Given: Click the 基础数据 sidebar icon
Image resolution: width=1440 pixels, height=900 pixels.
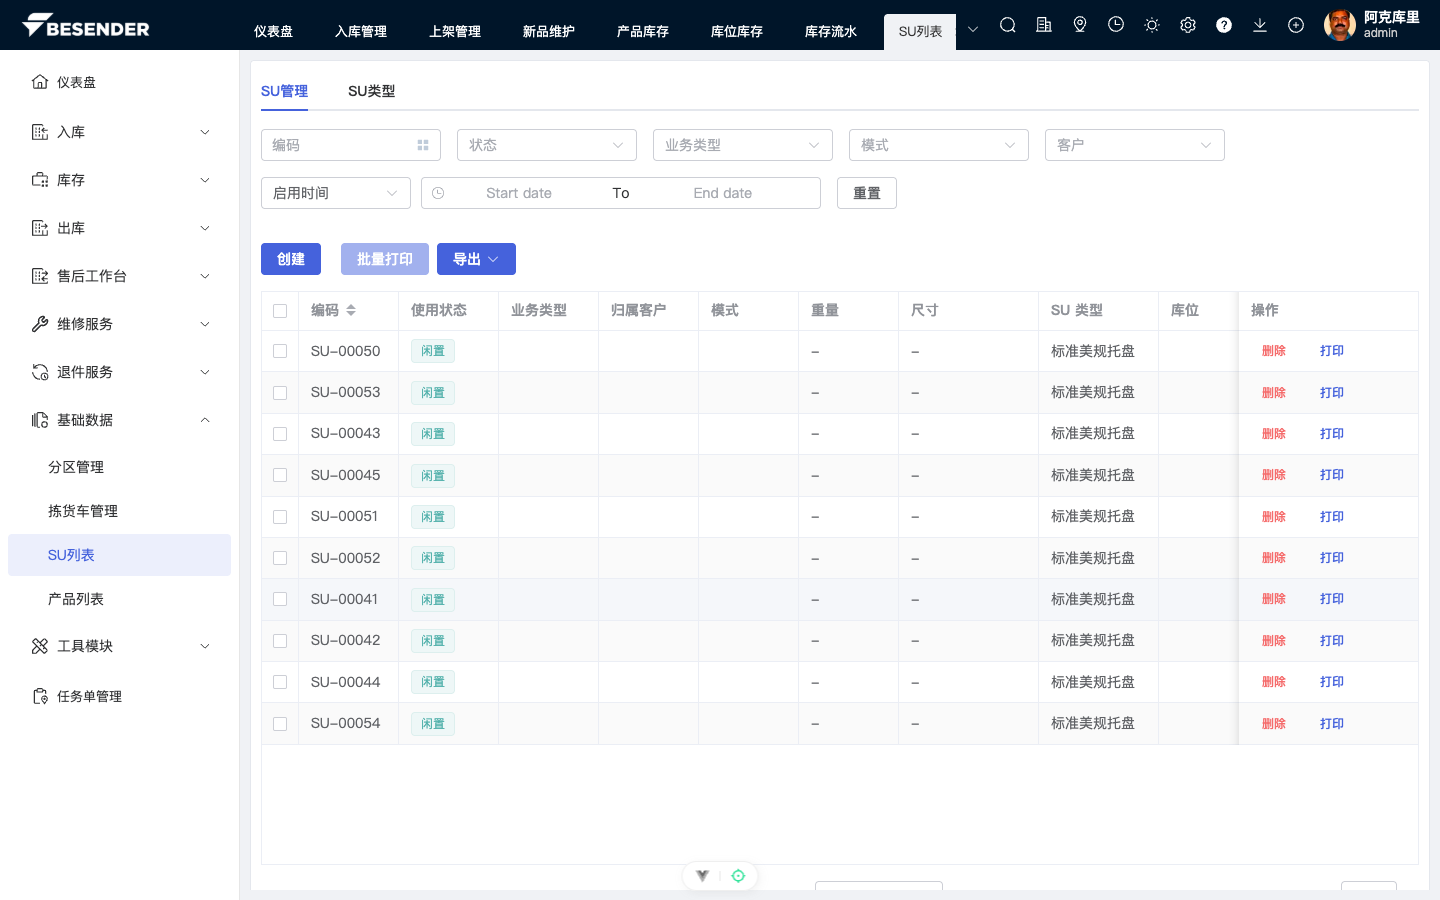Looking at the screenshot, I should pos(40,420).
